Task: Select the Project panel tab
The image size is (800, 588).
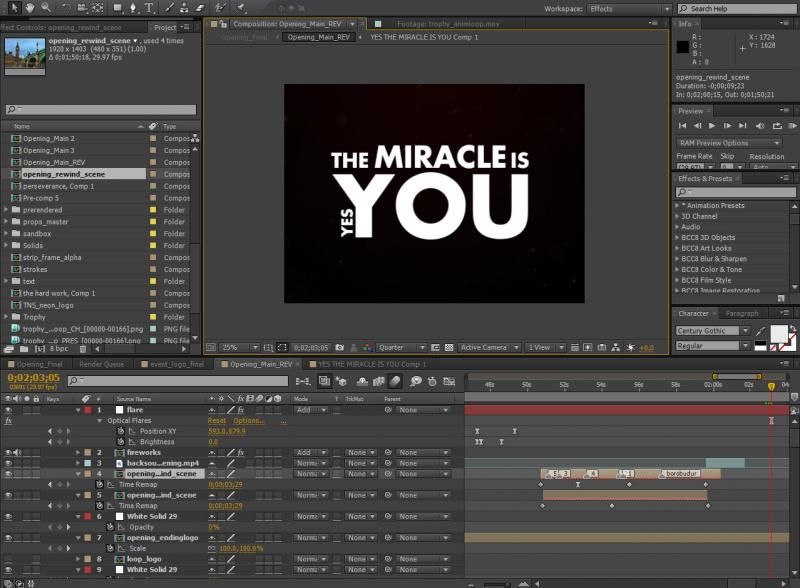Action: tap(165, 27)
